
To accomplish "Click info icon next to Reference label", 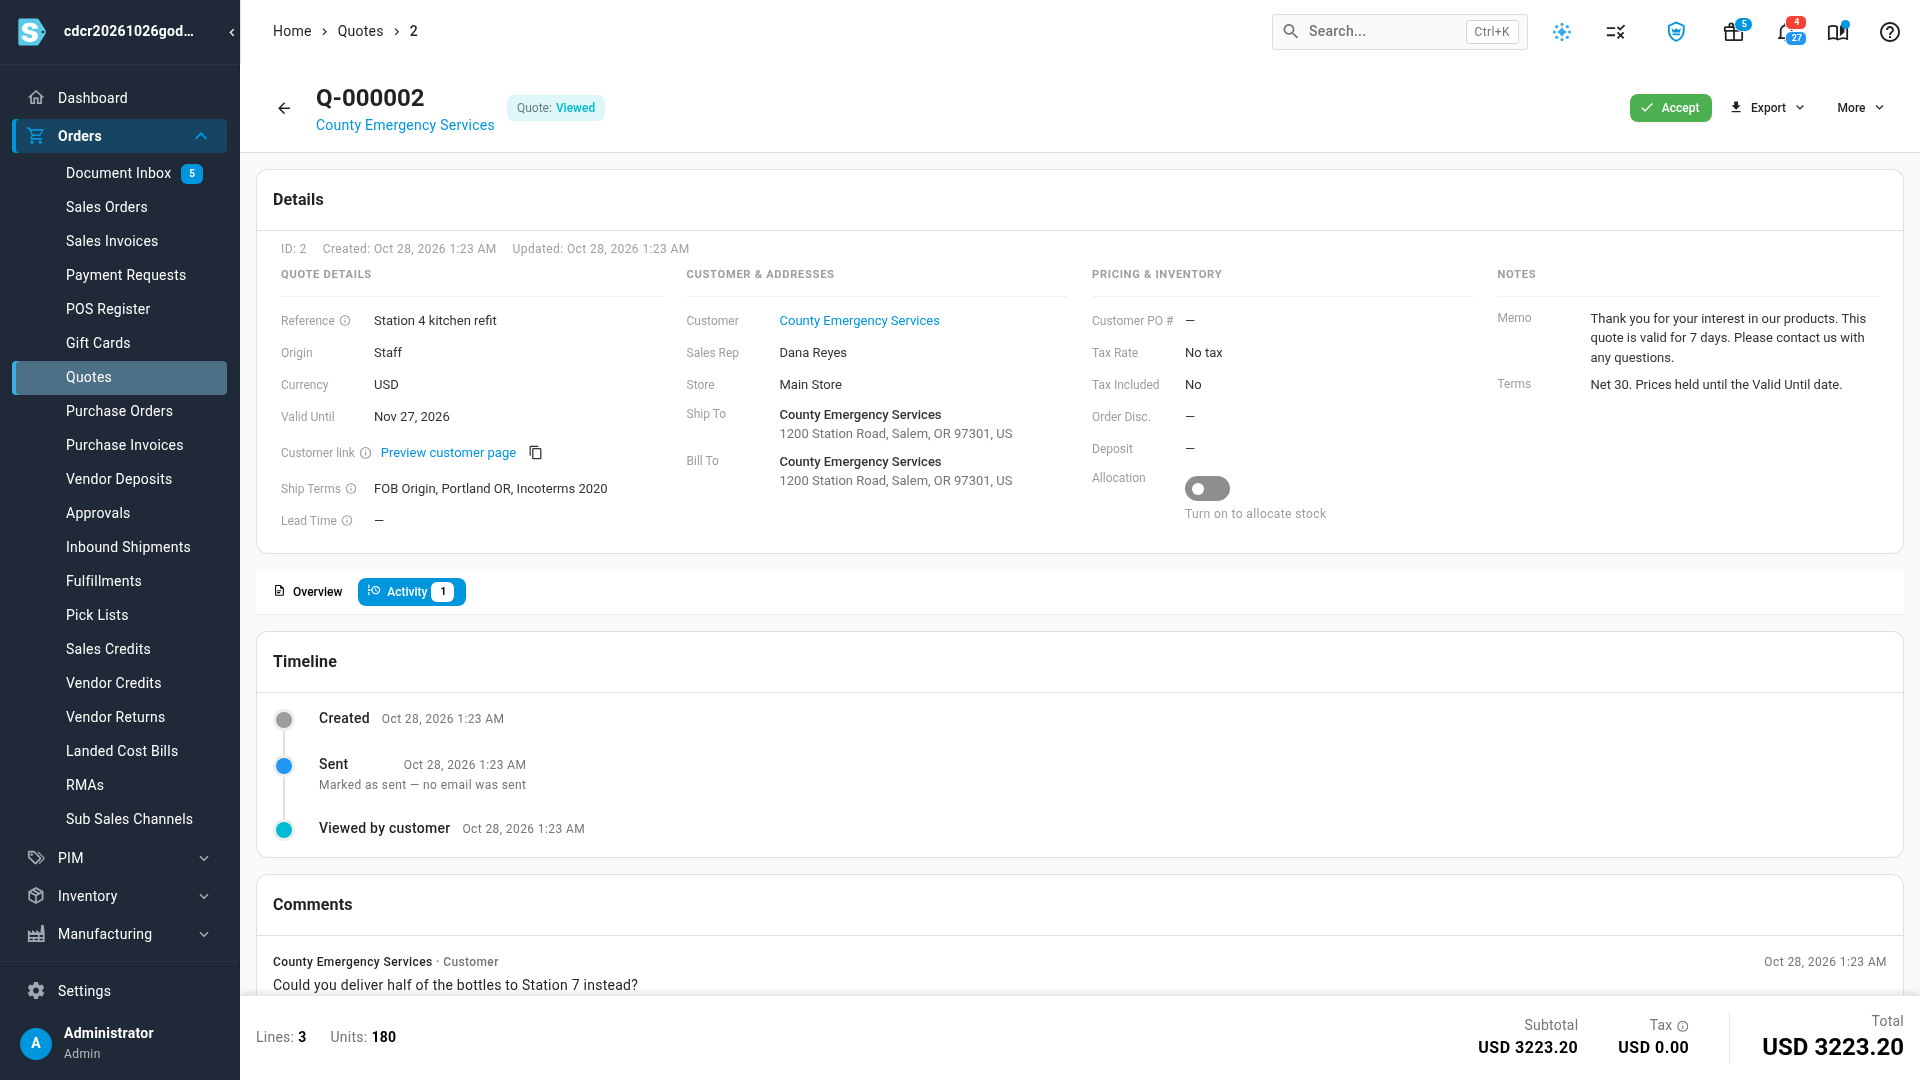I will click(x=345, y=321).
